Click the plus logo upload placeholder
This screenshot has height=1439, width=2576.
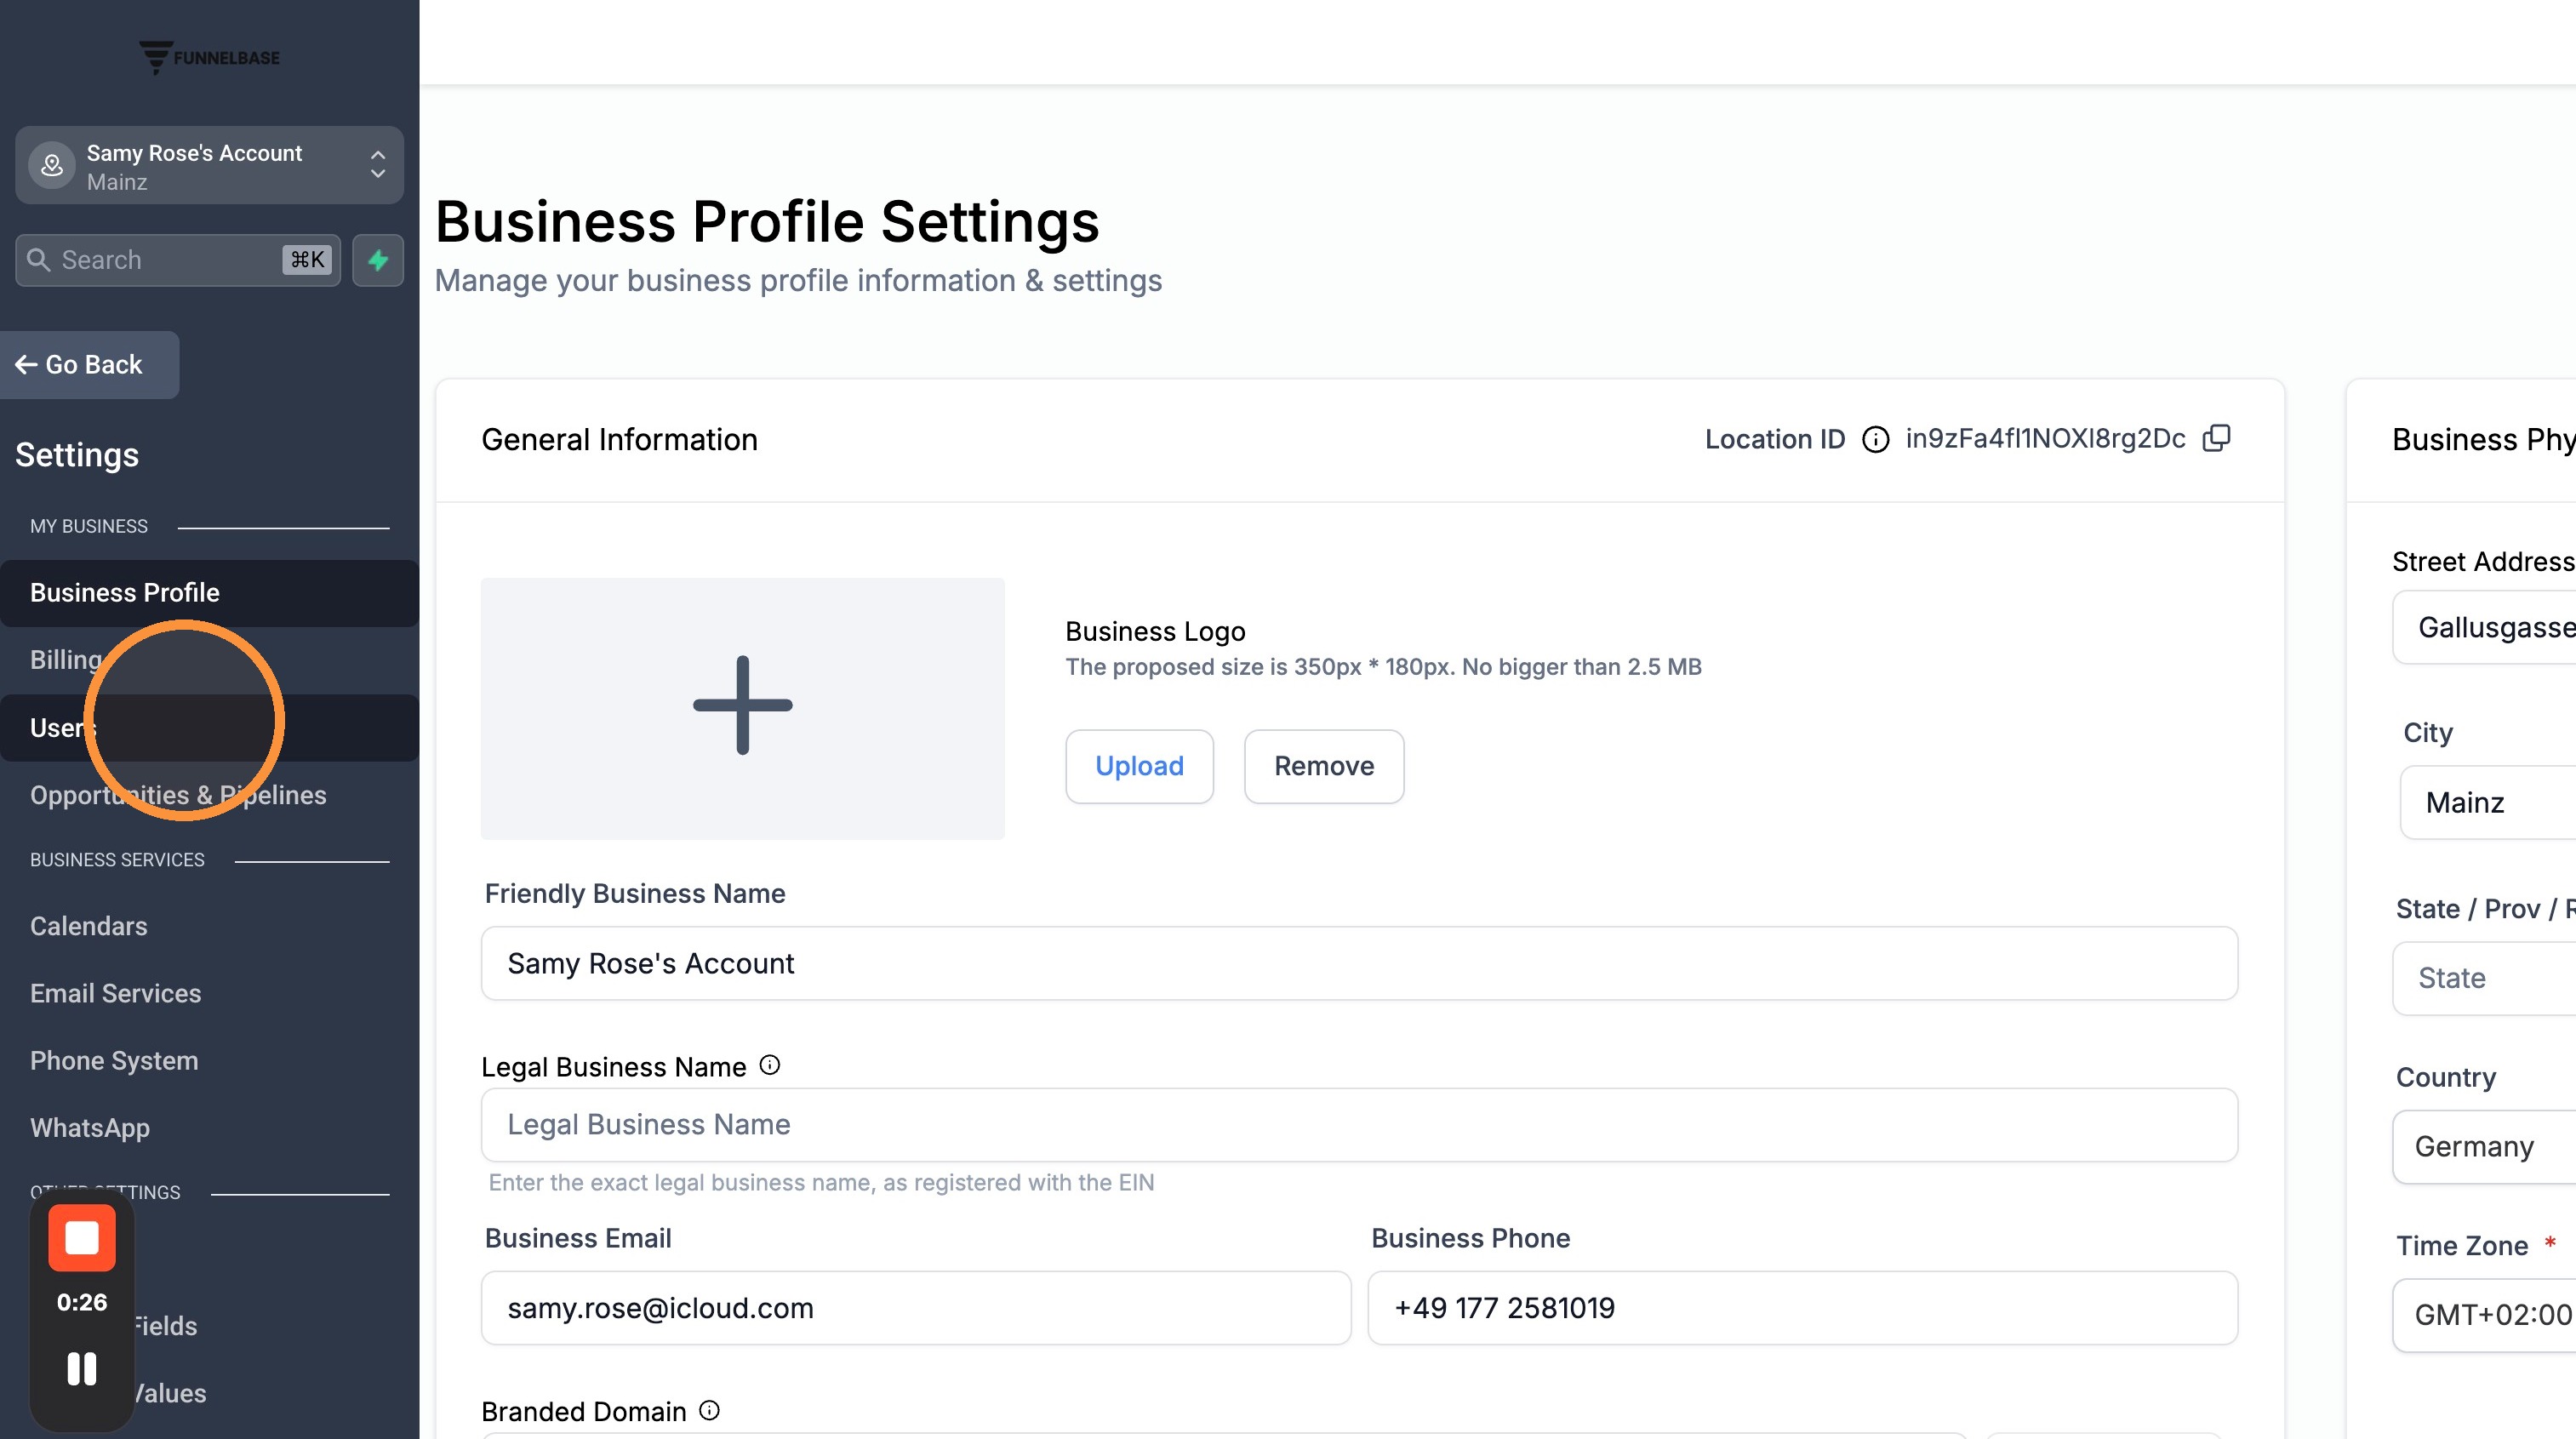pyautogui.click(x=743, y=708)
